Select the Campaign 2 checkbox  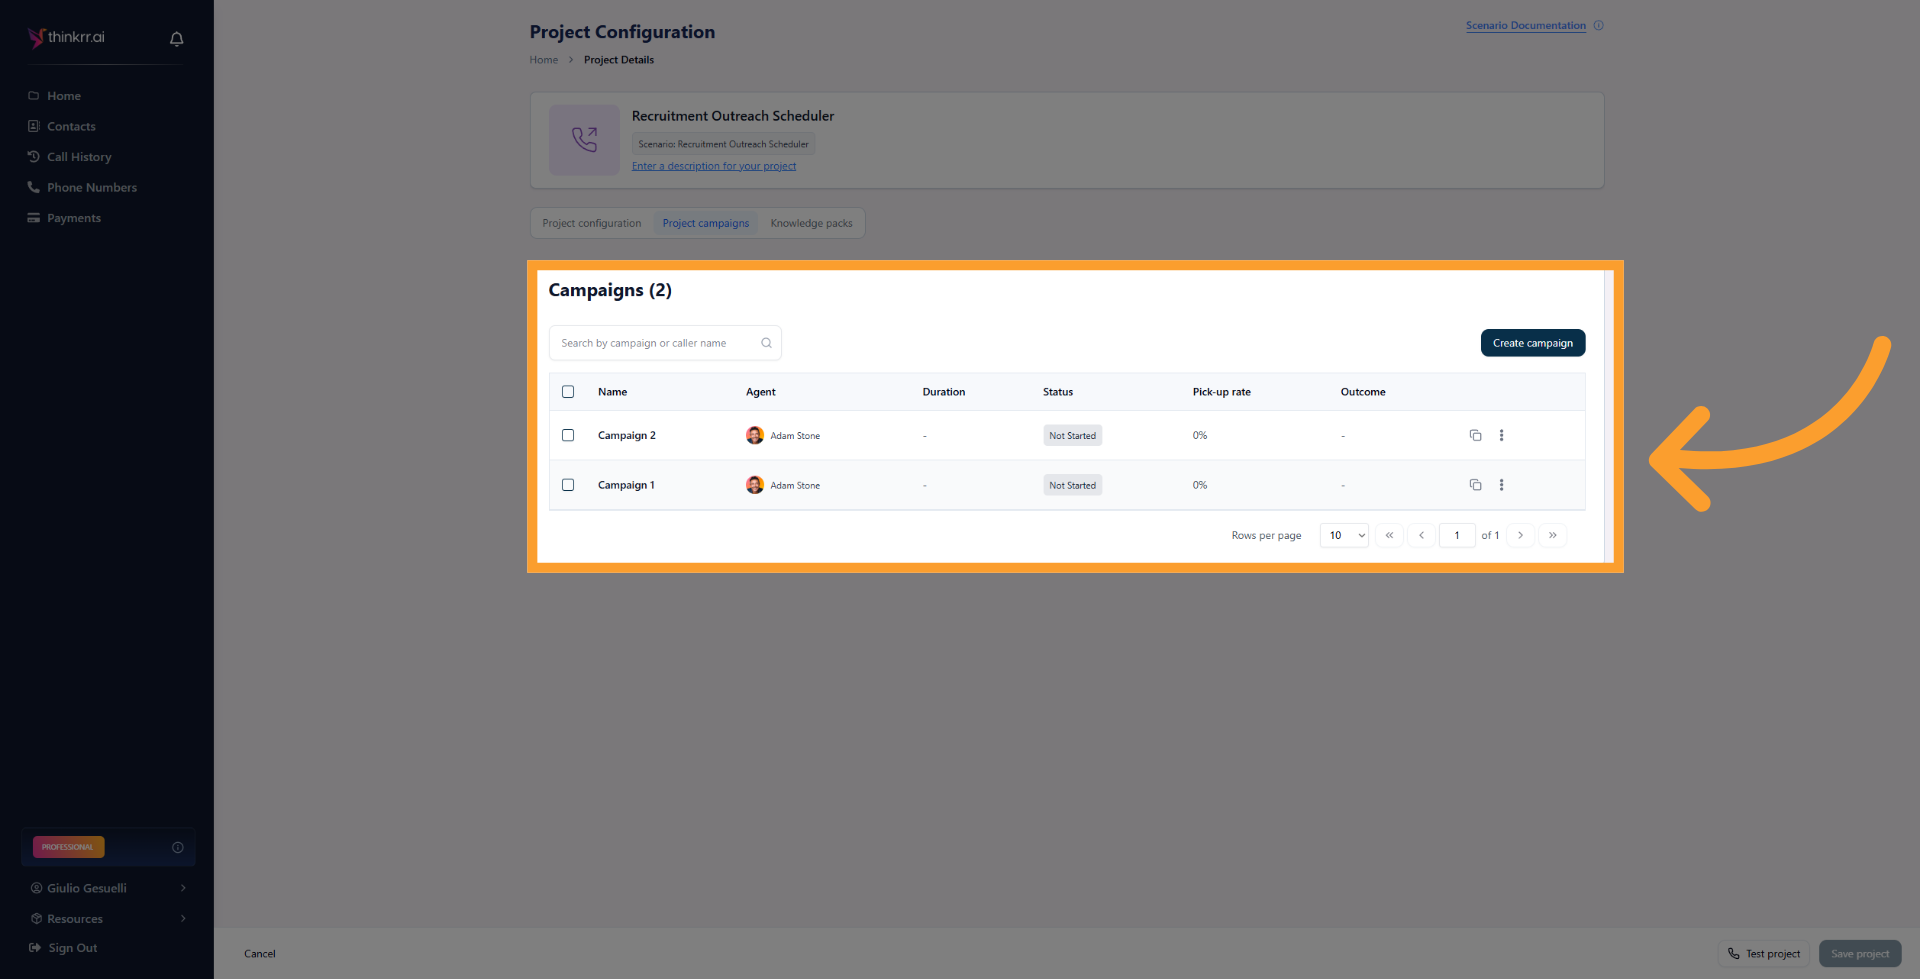568,436
